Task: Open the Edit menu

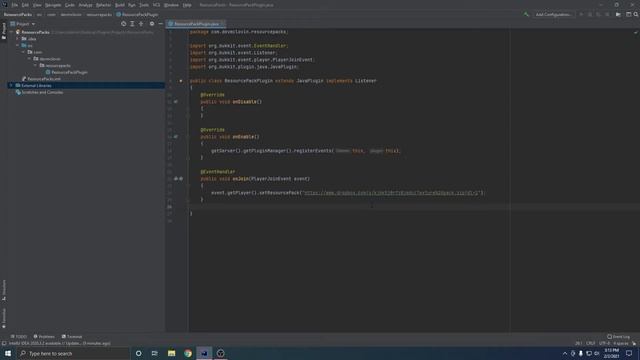Action: (25, 5)
